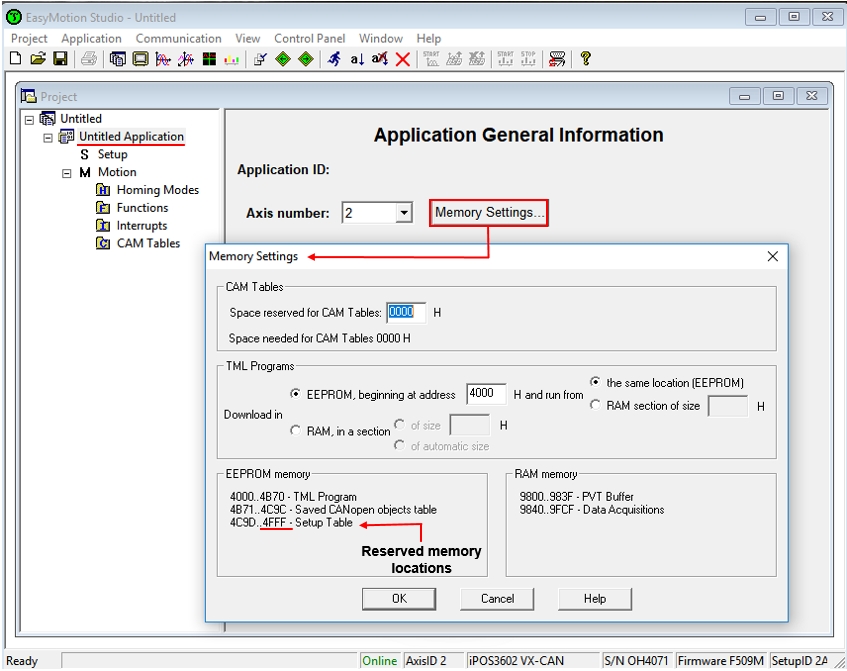This screenshot has width=847, height=671.
Task: Click the red X delete icon on toolbar
Action: click(x=402, y=58)
